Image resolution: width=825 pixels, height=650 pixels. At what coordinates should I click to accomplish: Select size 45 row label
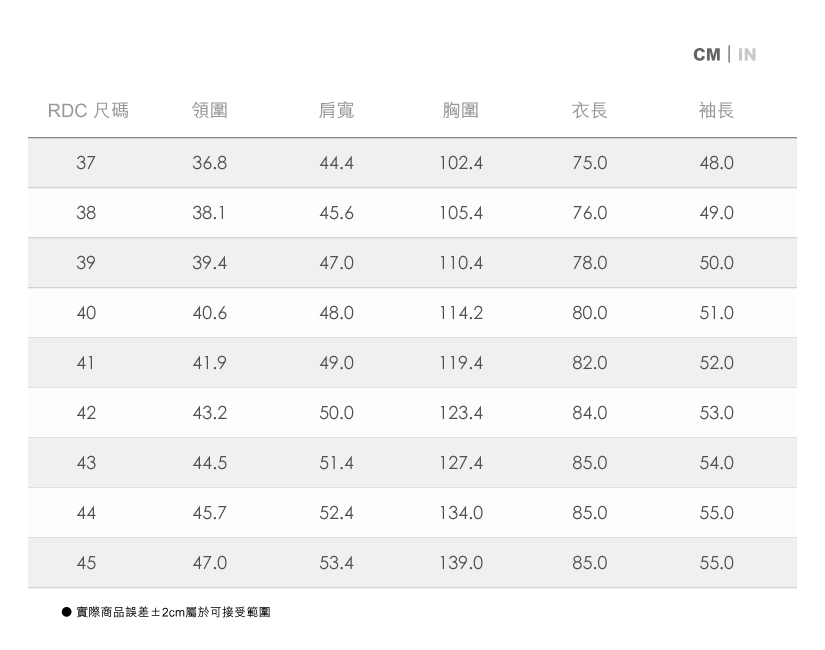tap(86, 563)
